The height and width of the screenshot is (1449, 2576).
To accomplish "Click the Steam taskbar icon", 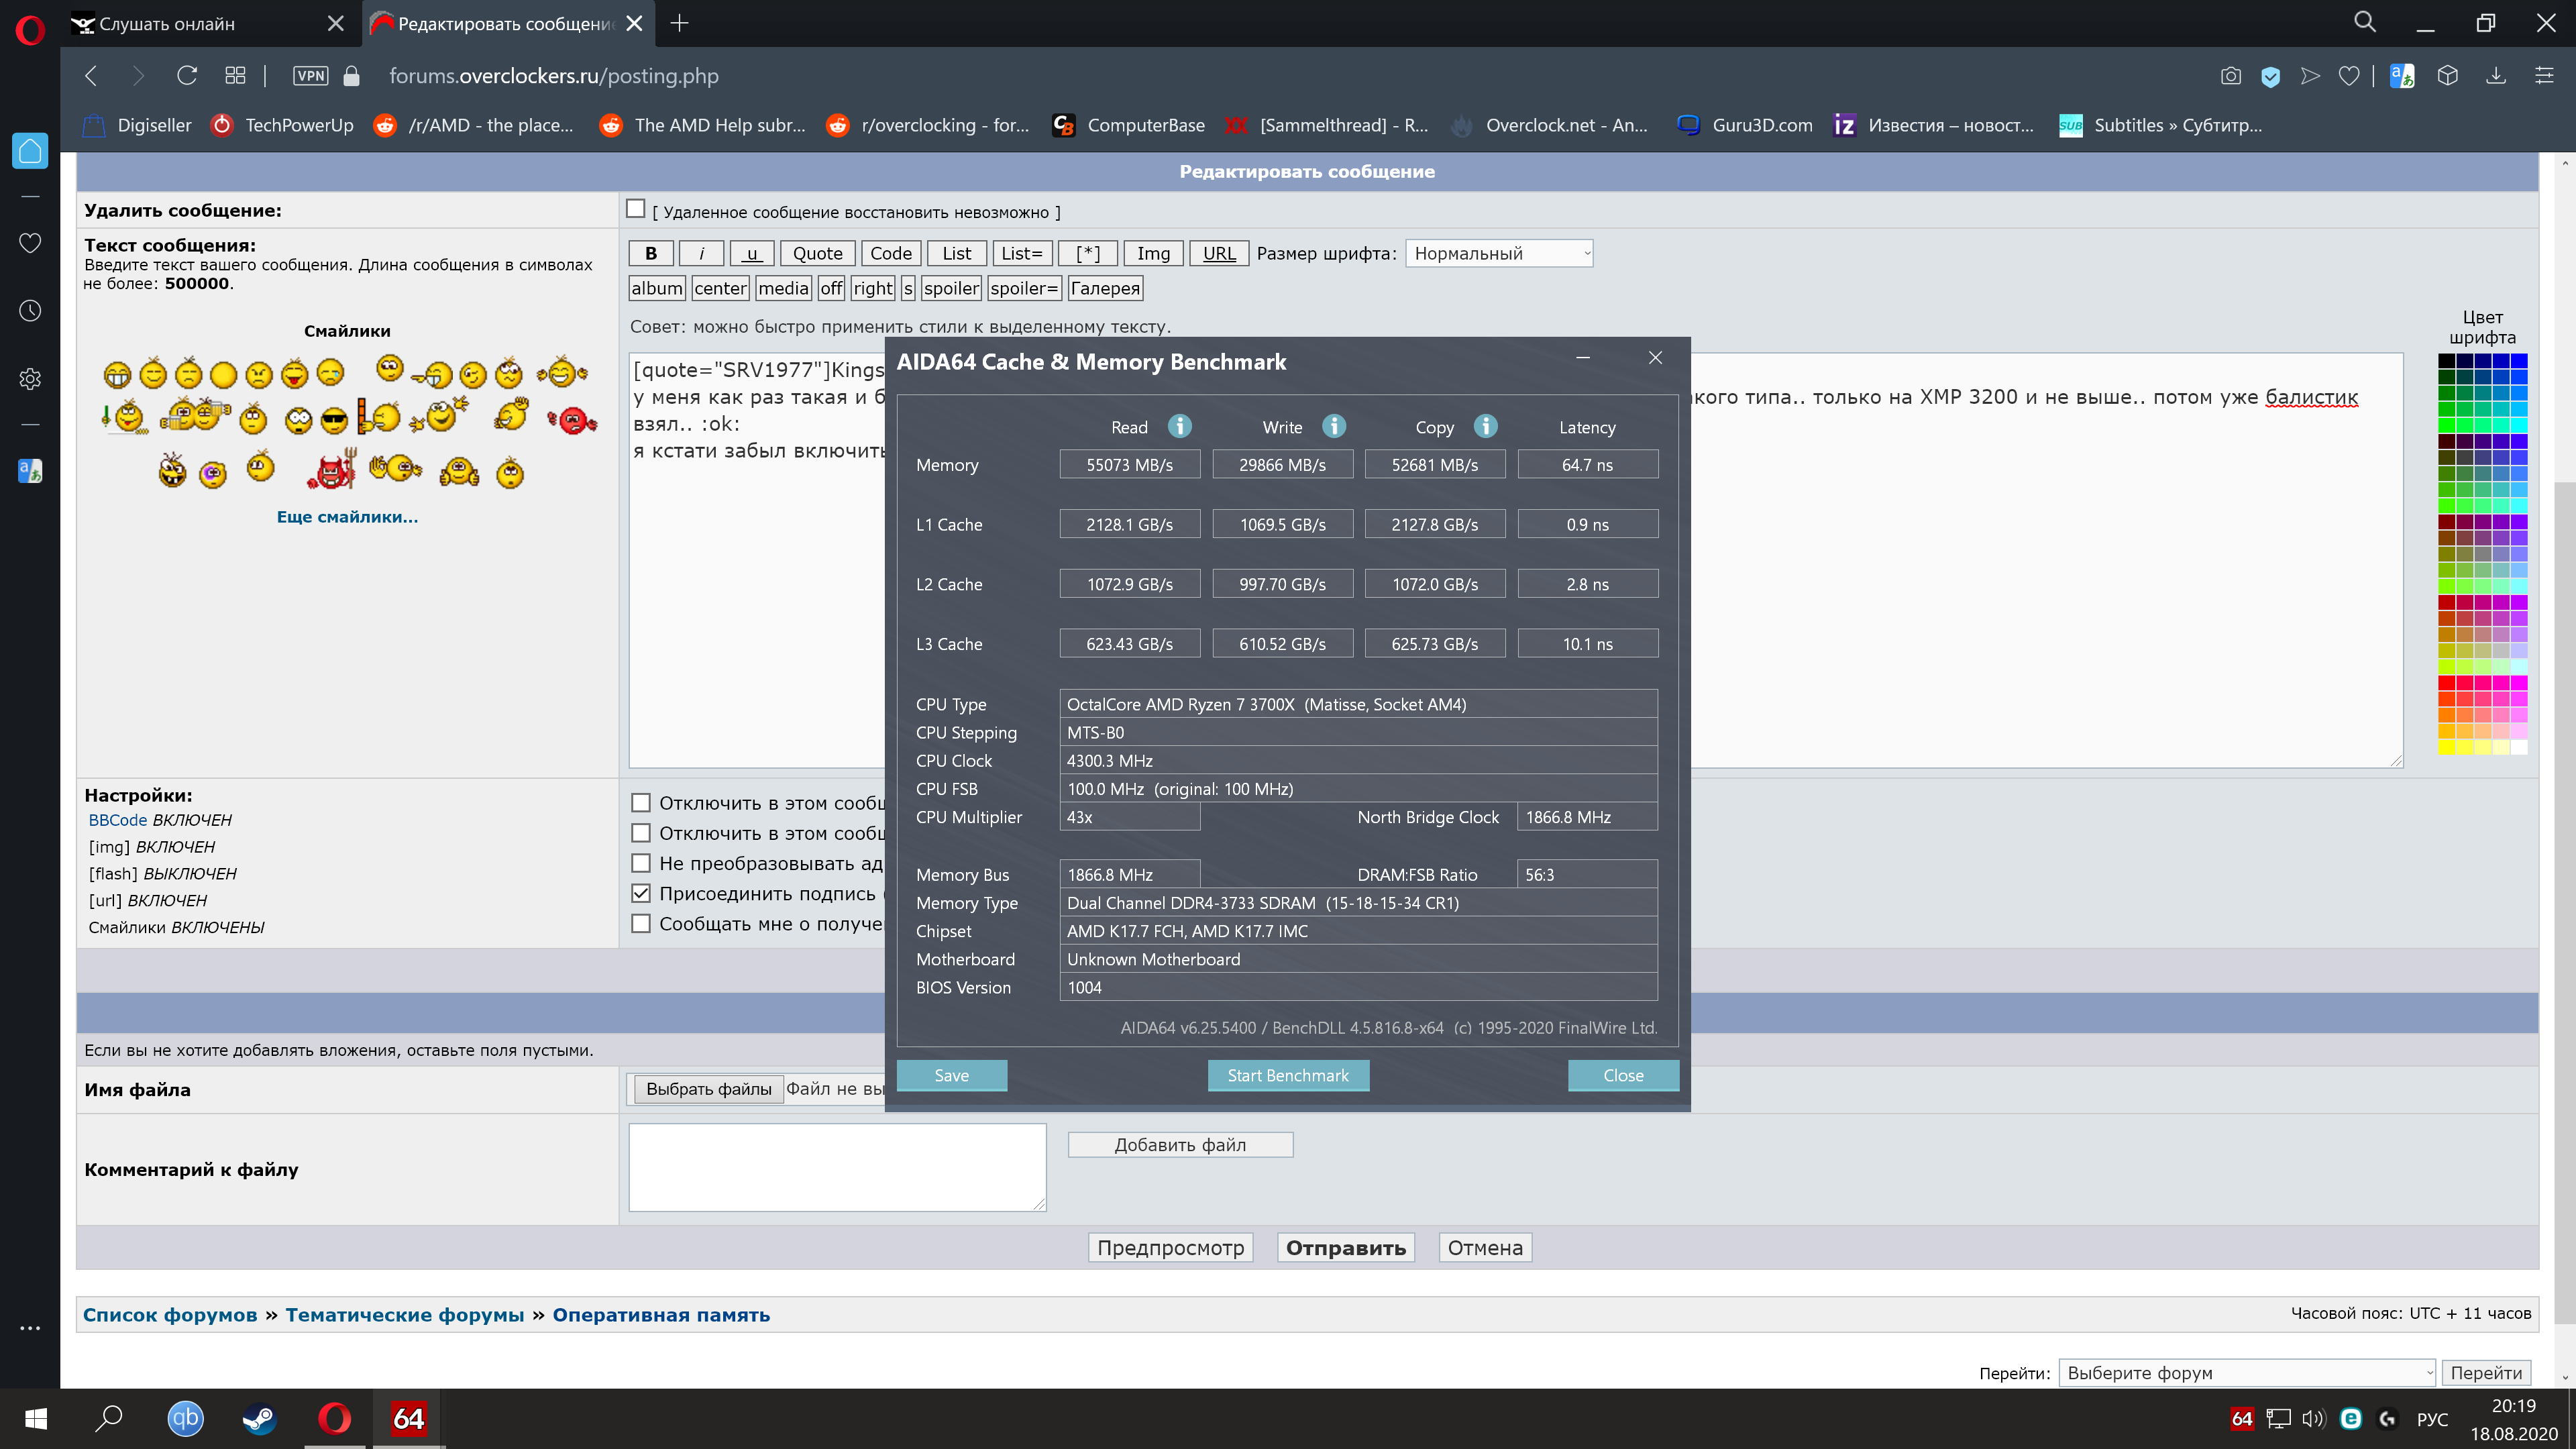I will [x=259, y=1418].
